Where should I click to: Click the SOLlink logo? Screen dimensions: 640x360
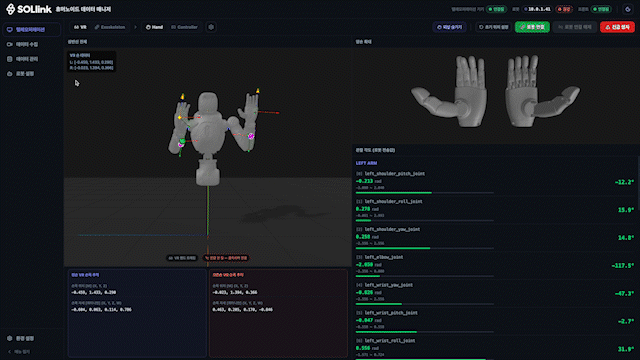(x=29, y=9)
